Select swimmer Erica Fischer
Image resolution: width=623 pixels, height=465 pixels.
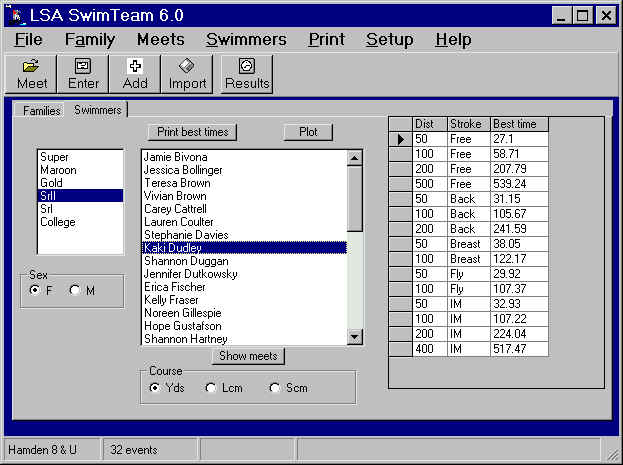244,287
